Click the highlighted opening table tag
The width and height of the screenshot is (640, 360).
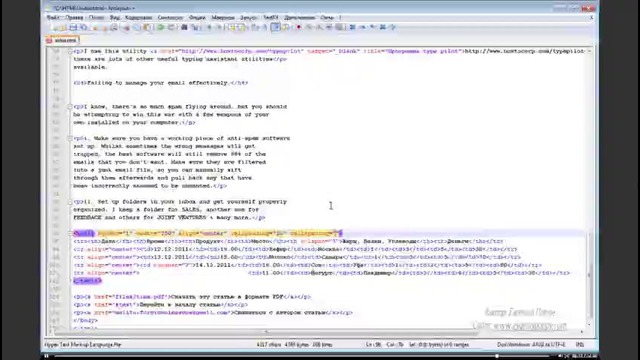(84, 233)
